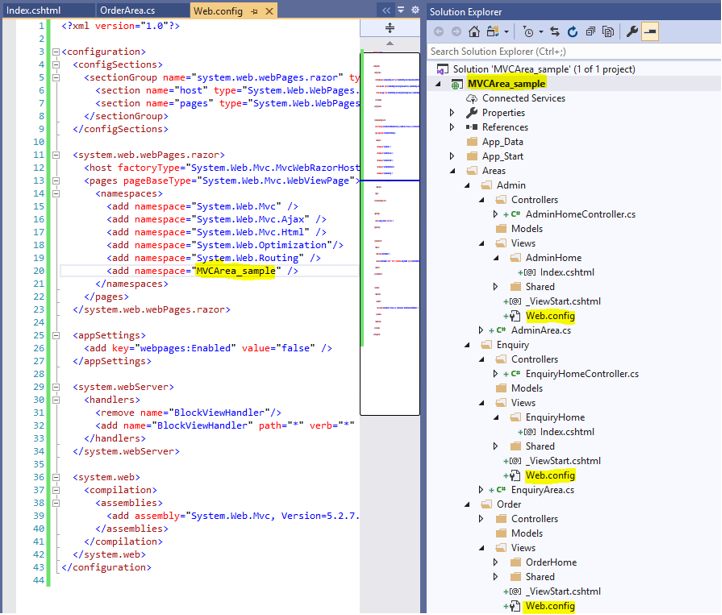The width and height of the screenshot is (722, 615).
Task: Open the active files dropdown arrow
Action: click(401, 10)
